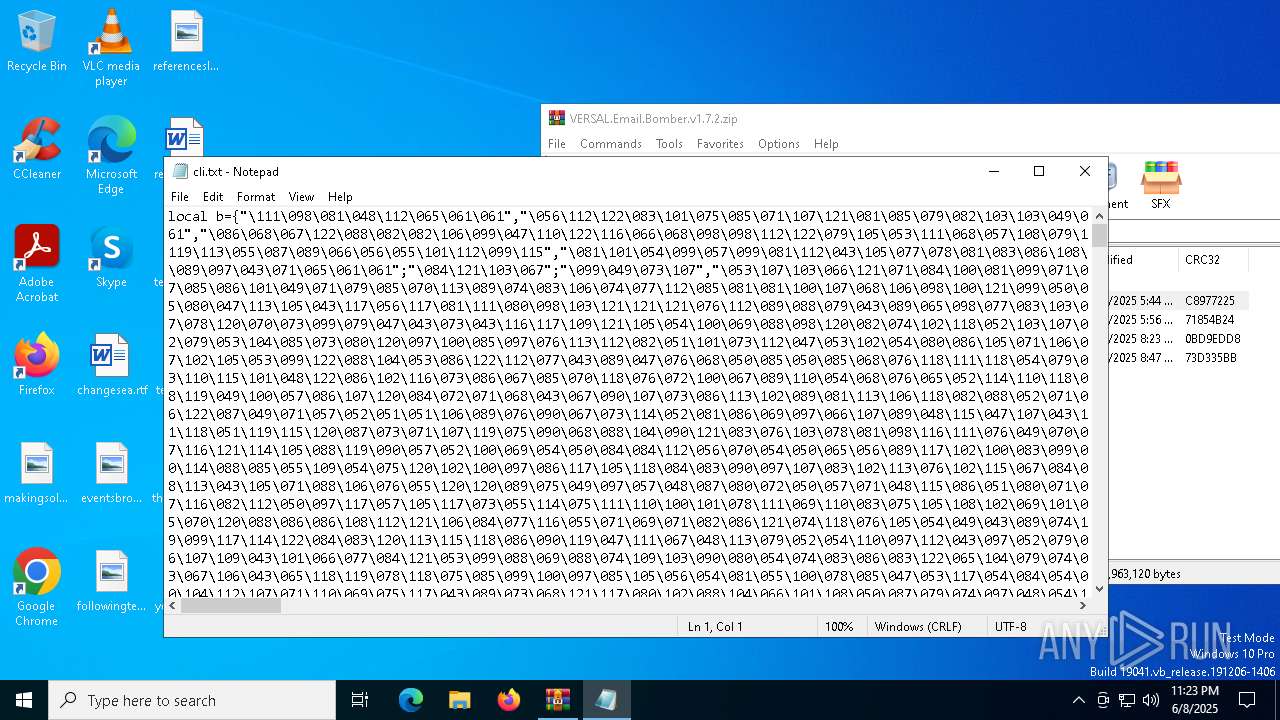This screenshot has width=1280, height=720.
Task: Click the Type here to search box
Action: click(x=192, y=700)
